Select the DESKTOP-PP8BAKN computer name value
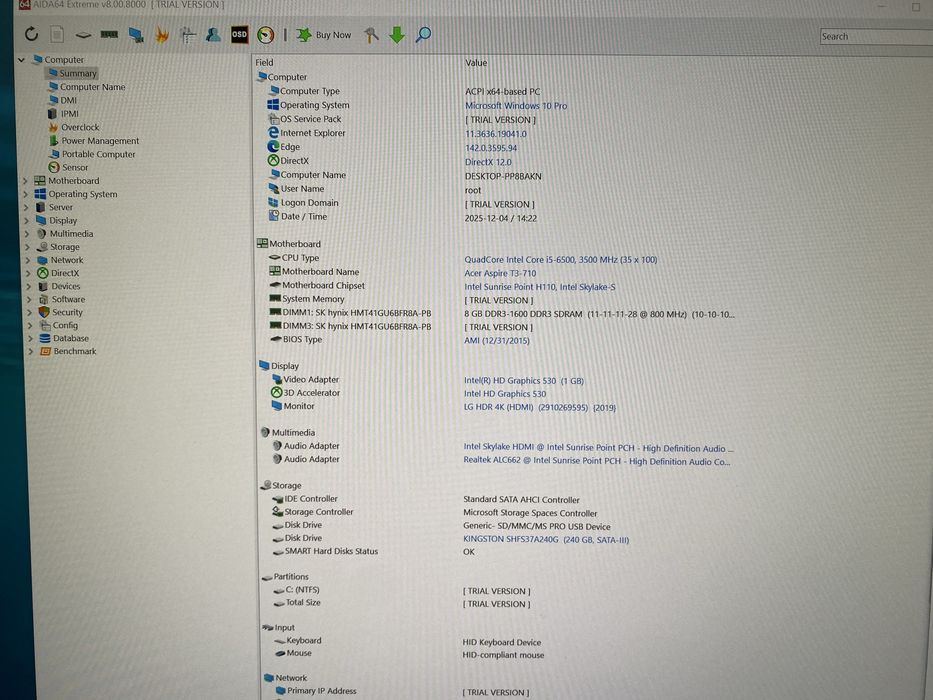This screenshot has width=933, height=700. pos(503,176)
